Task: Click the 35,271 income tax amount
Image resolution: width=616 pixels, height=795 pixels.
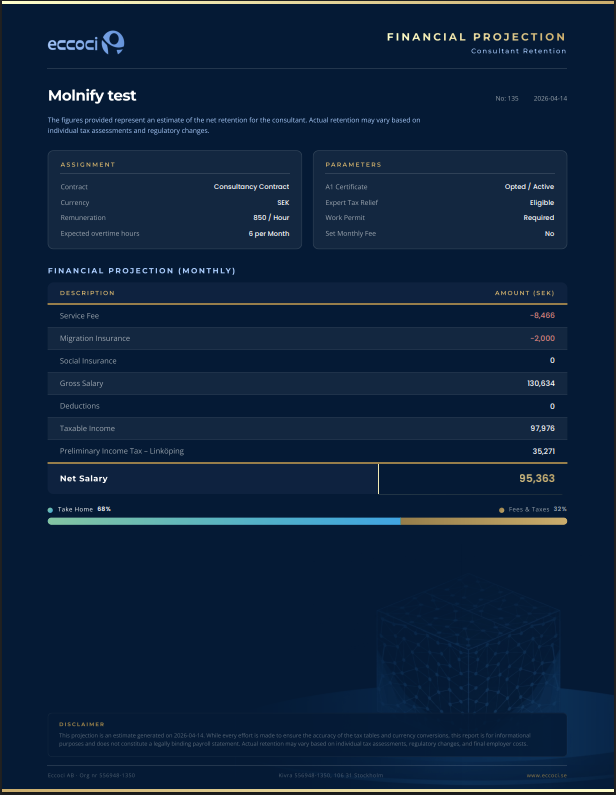Action: pyautogui.click(x=543, y=451)
